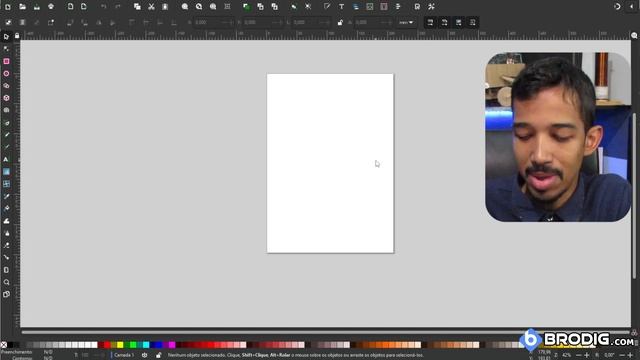Select the magenta palette swatch
Image resolution: width=640 pixels, height=360 pixels.
click(172, 345)
